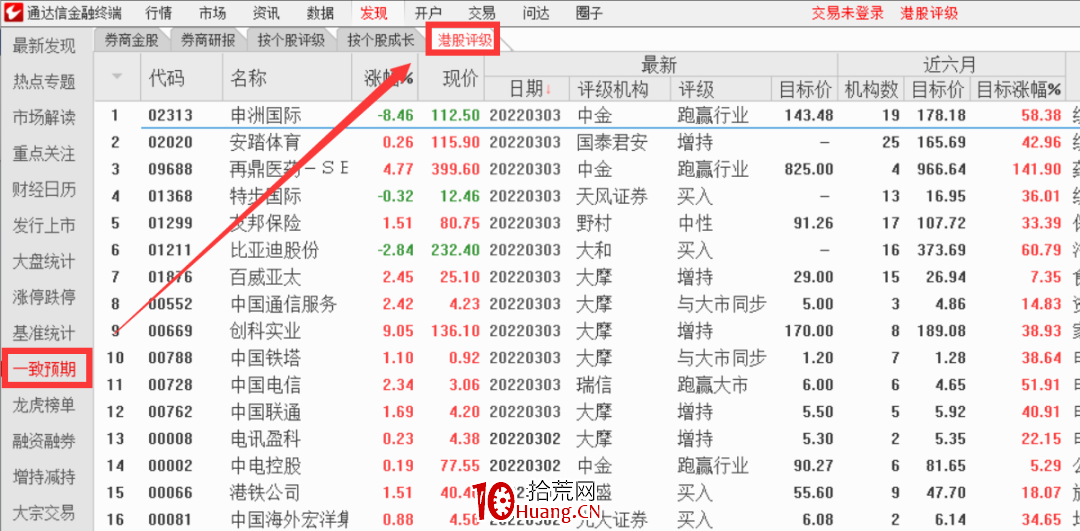Sort by the 机构数 column header

872,88
